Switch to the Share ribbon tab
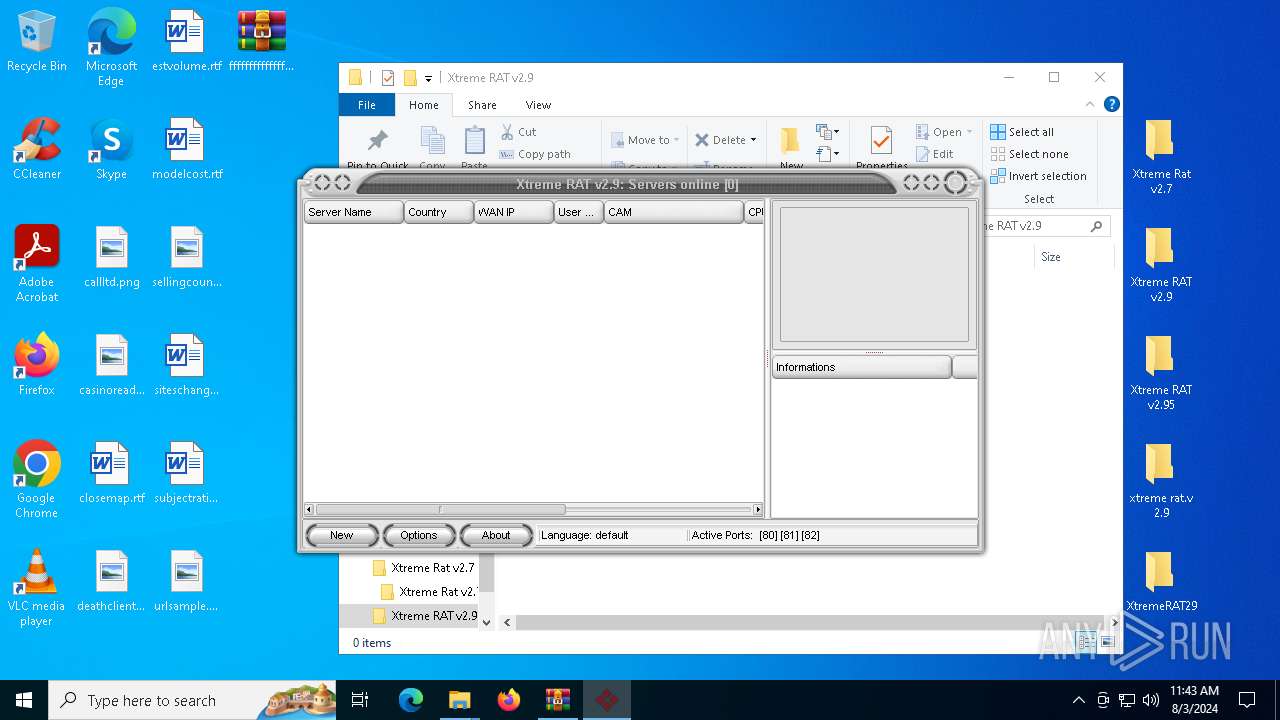1280x720 pixels. tap(482, 105)
